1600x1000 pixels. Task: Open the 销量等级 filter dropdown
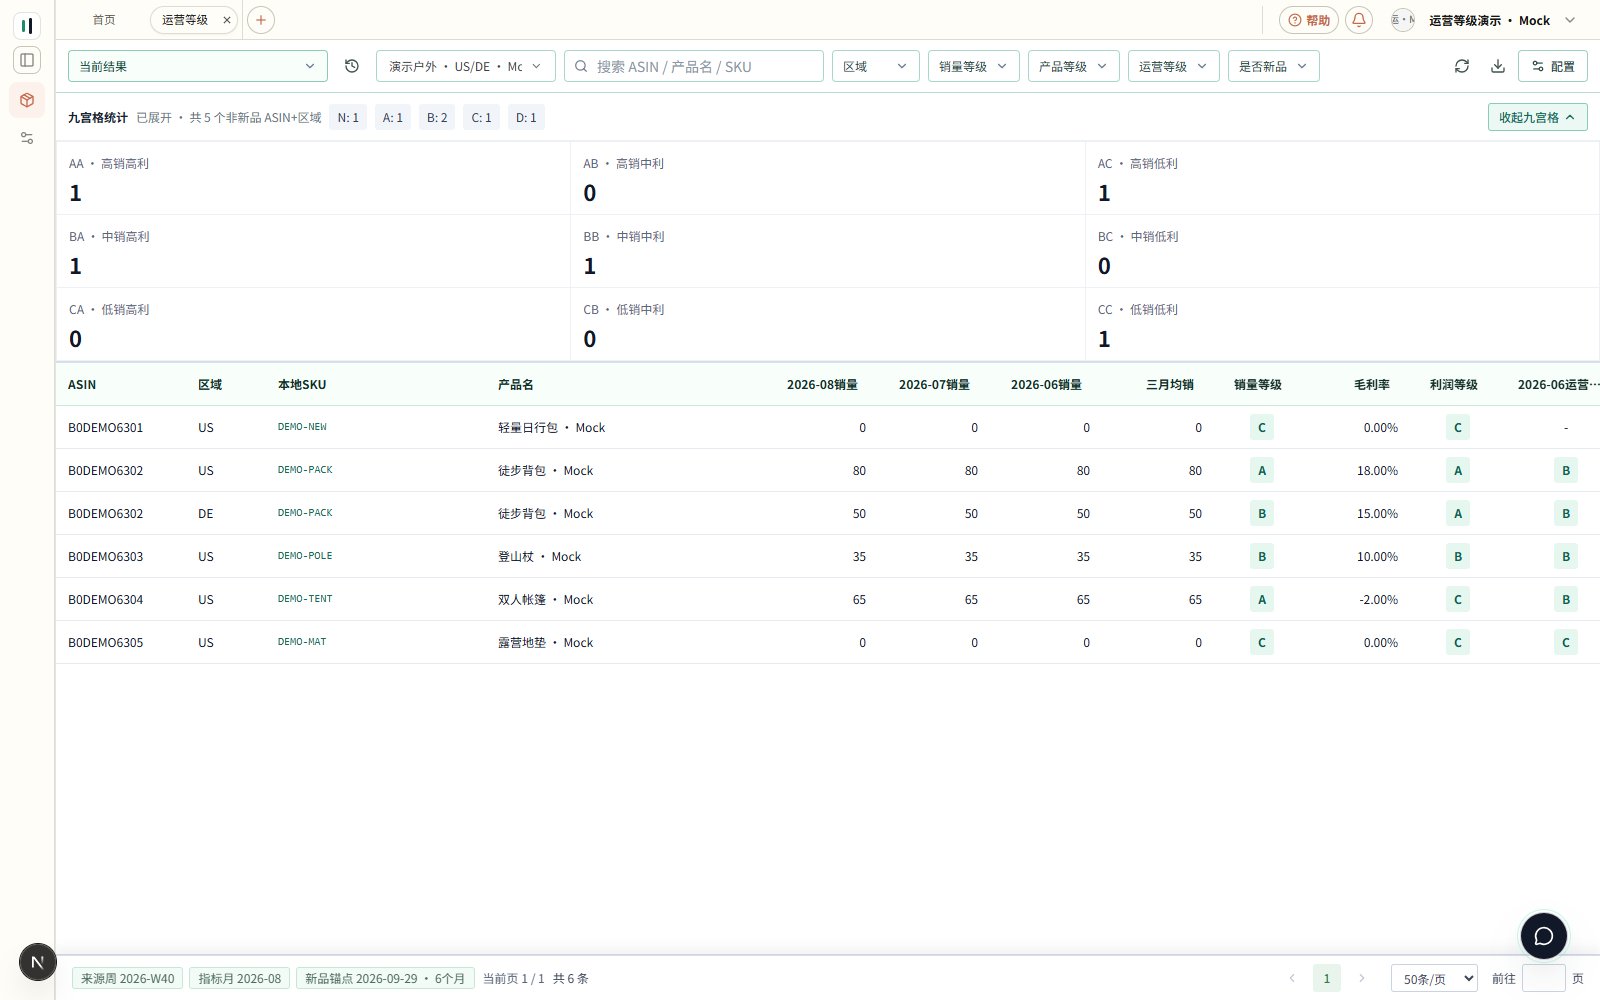pyautogui.click(x=974, y=66)
